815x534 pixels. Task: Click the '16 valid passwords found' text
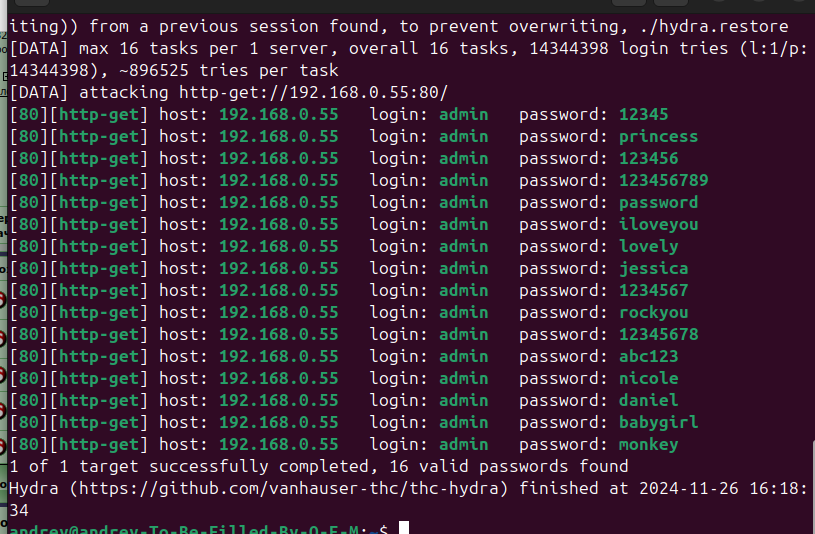point(509,466)
